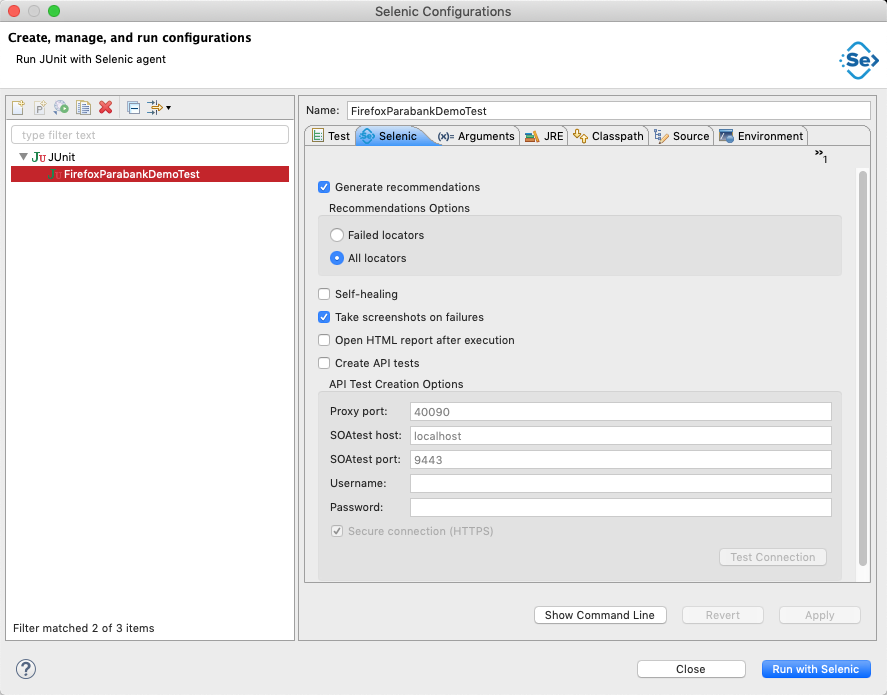Toggle Secure connection (HTTPS) checkbox

(337, 531)
